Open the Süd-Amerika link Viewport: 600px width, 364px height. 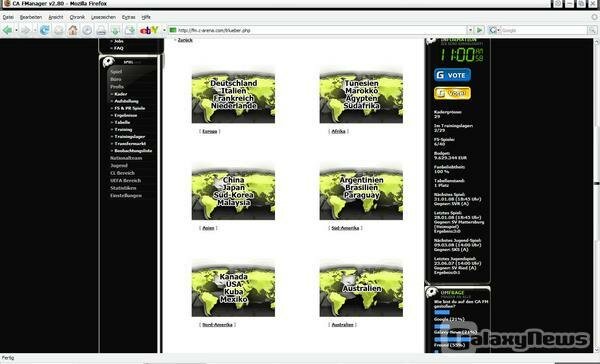click(x=345, y=228)
